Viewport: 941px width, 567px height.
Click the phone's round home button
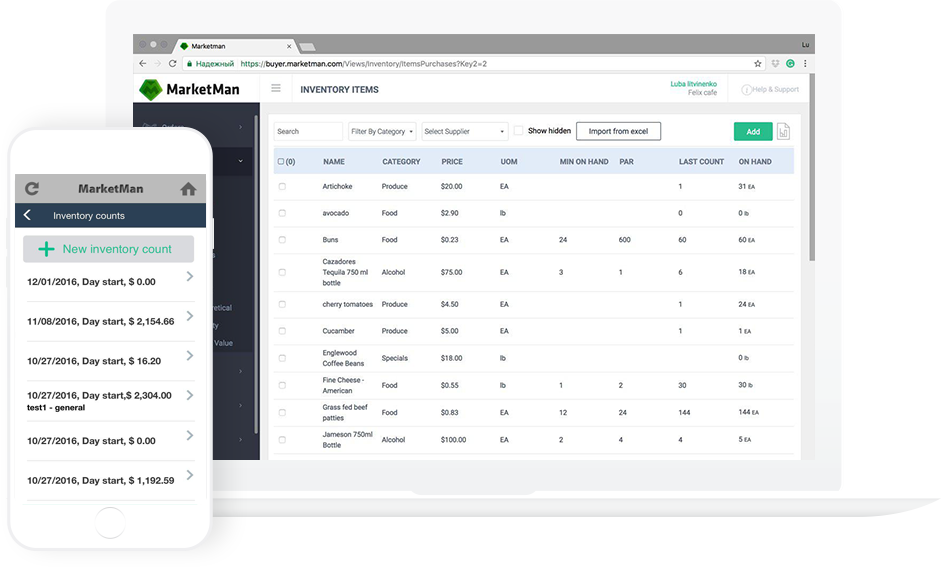click(110, 523)
